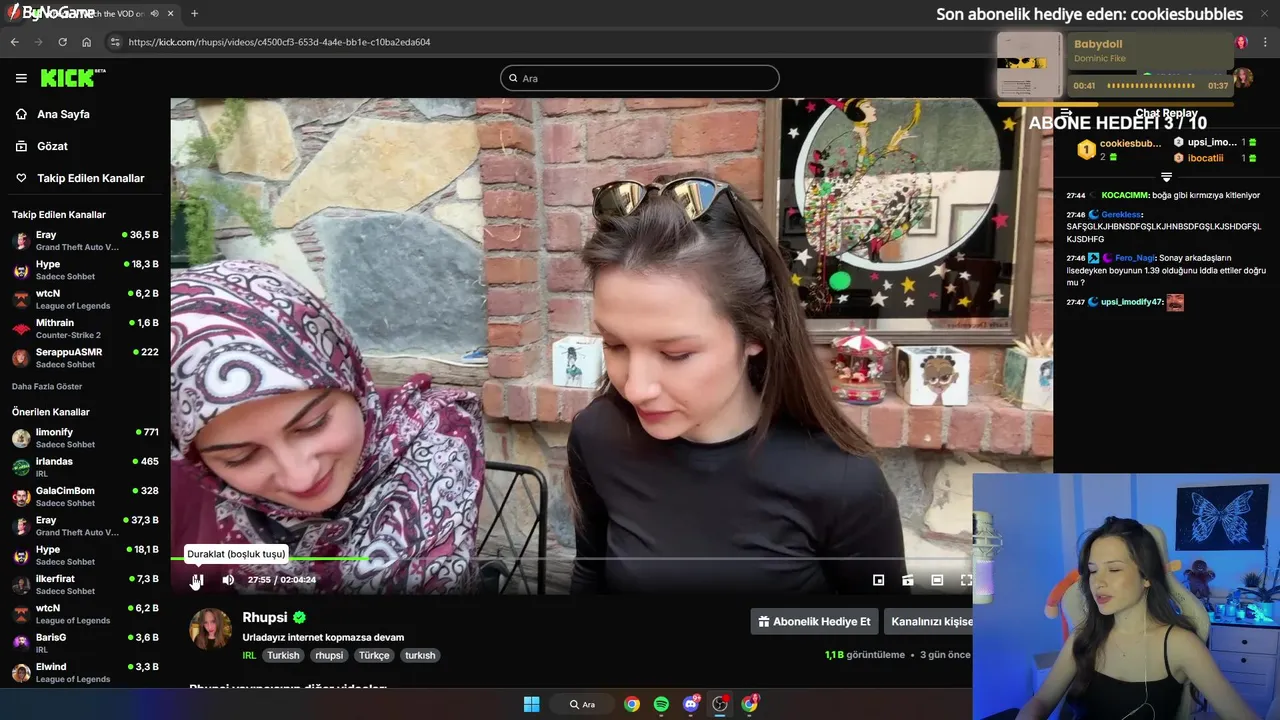Open a new browser tab
The height and width of the screenshot is (720, 1280).
click(x=194, y=13)
